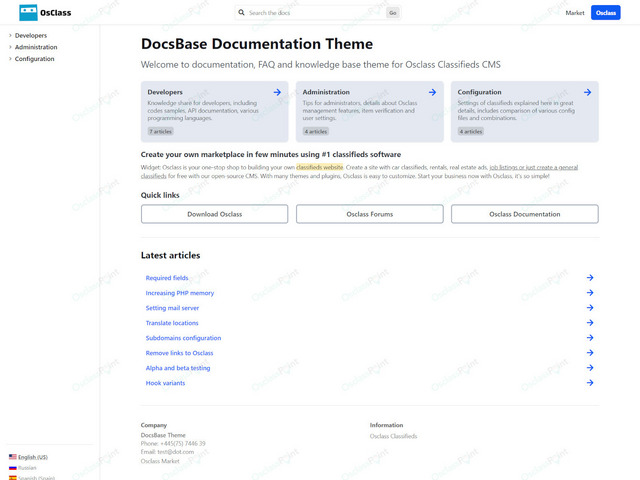This screenshot has height=480, width=640.
Task: Click the Russian flag icon
Action: point(13,468)
